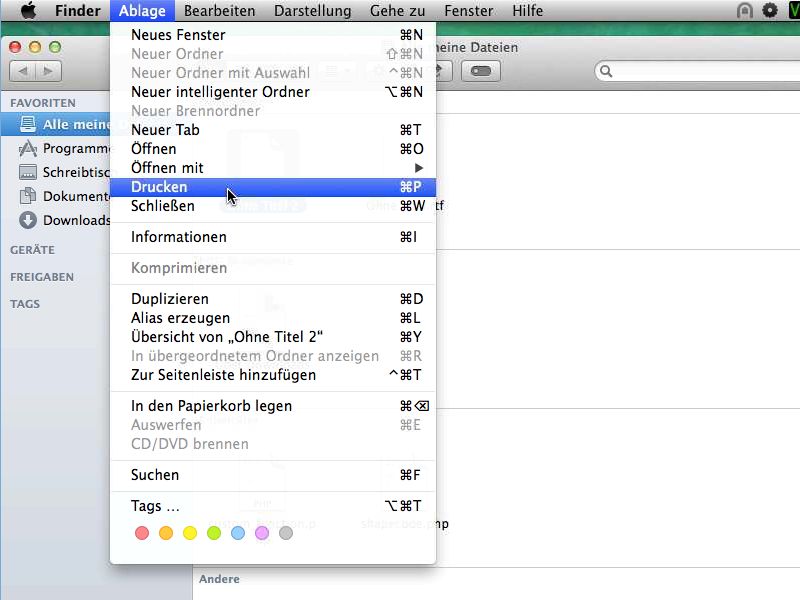Click the FAVORITEN sidebar heading
800x600 pixels.
tap(43, 103)
